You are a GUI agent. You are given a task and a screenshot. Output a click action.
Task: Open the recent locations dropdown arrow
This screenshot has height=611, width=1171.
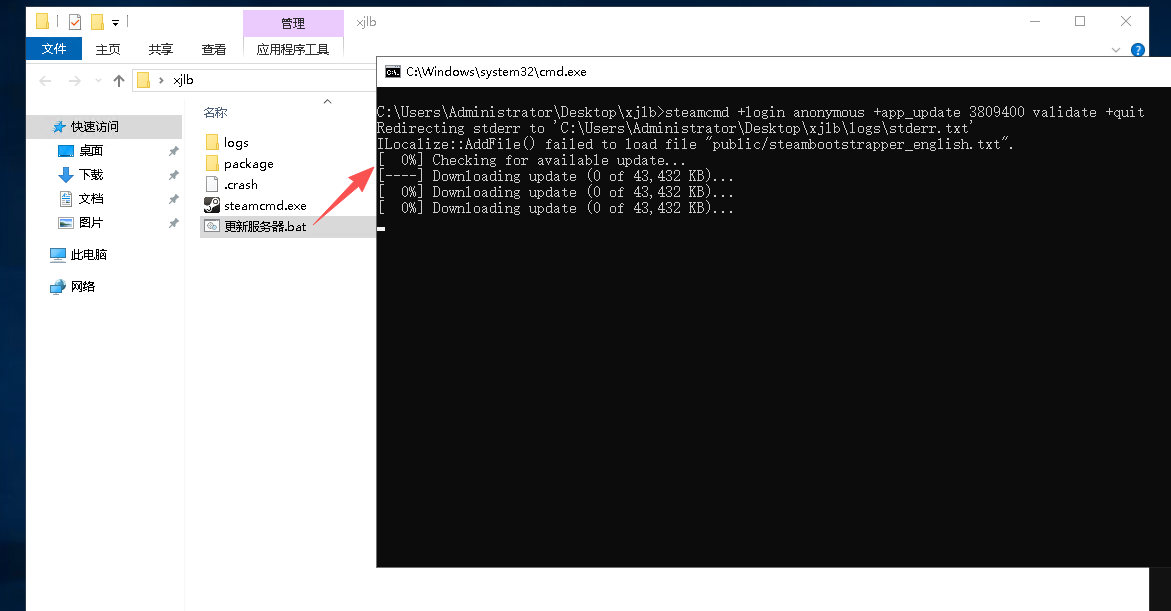pos(97,81)
